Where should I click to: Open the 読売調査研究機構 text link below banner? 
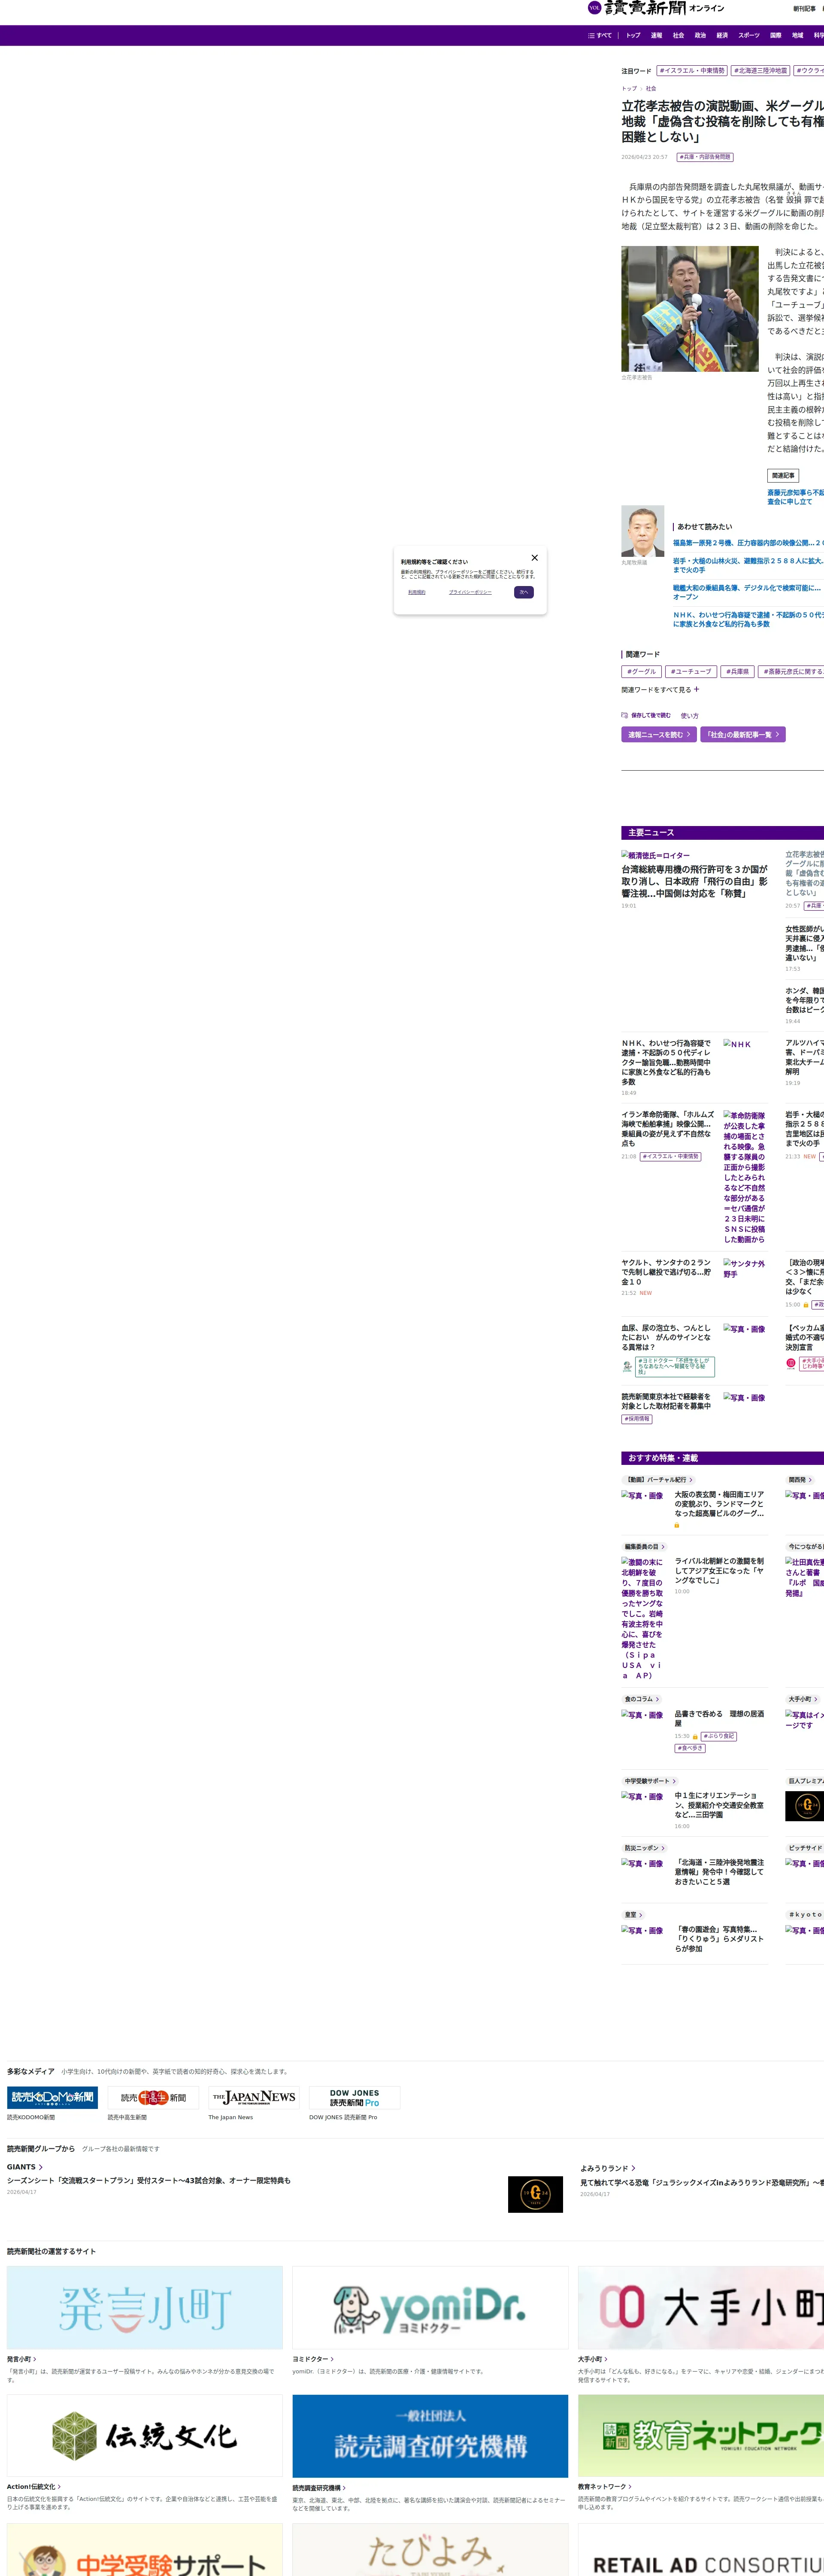tap(319, 2487)
